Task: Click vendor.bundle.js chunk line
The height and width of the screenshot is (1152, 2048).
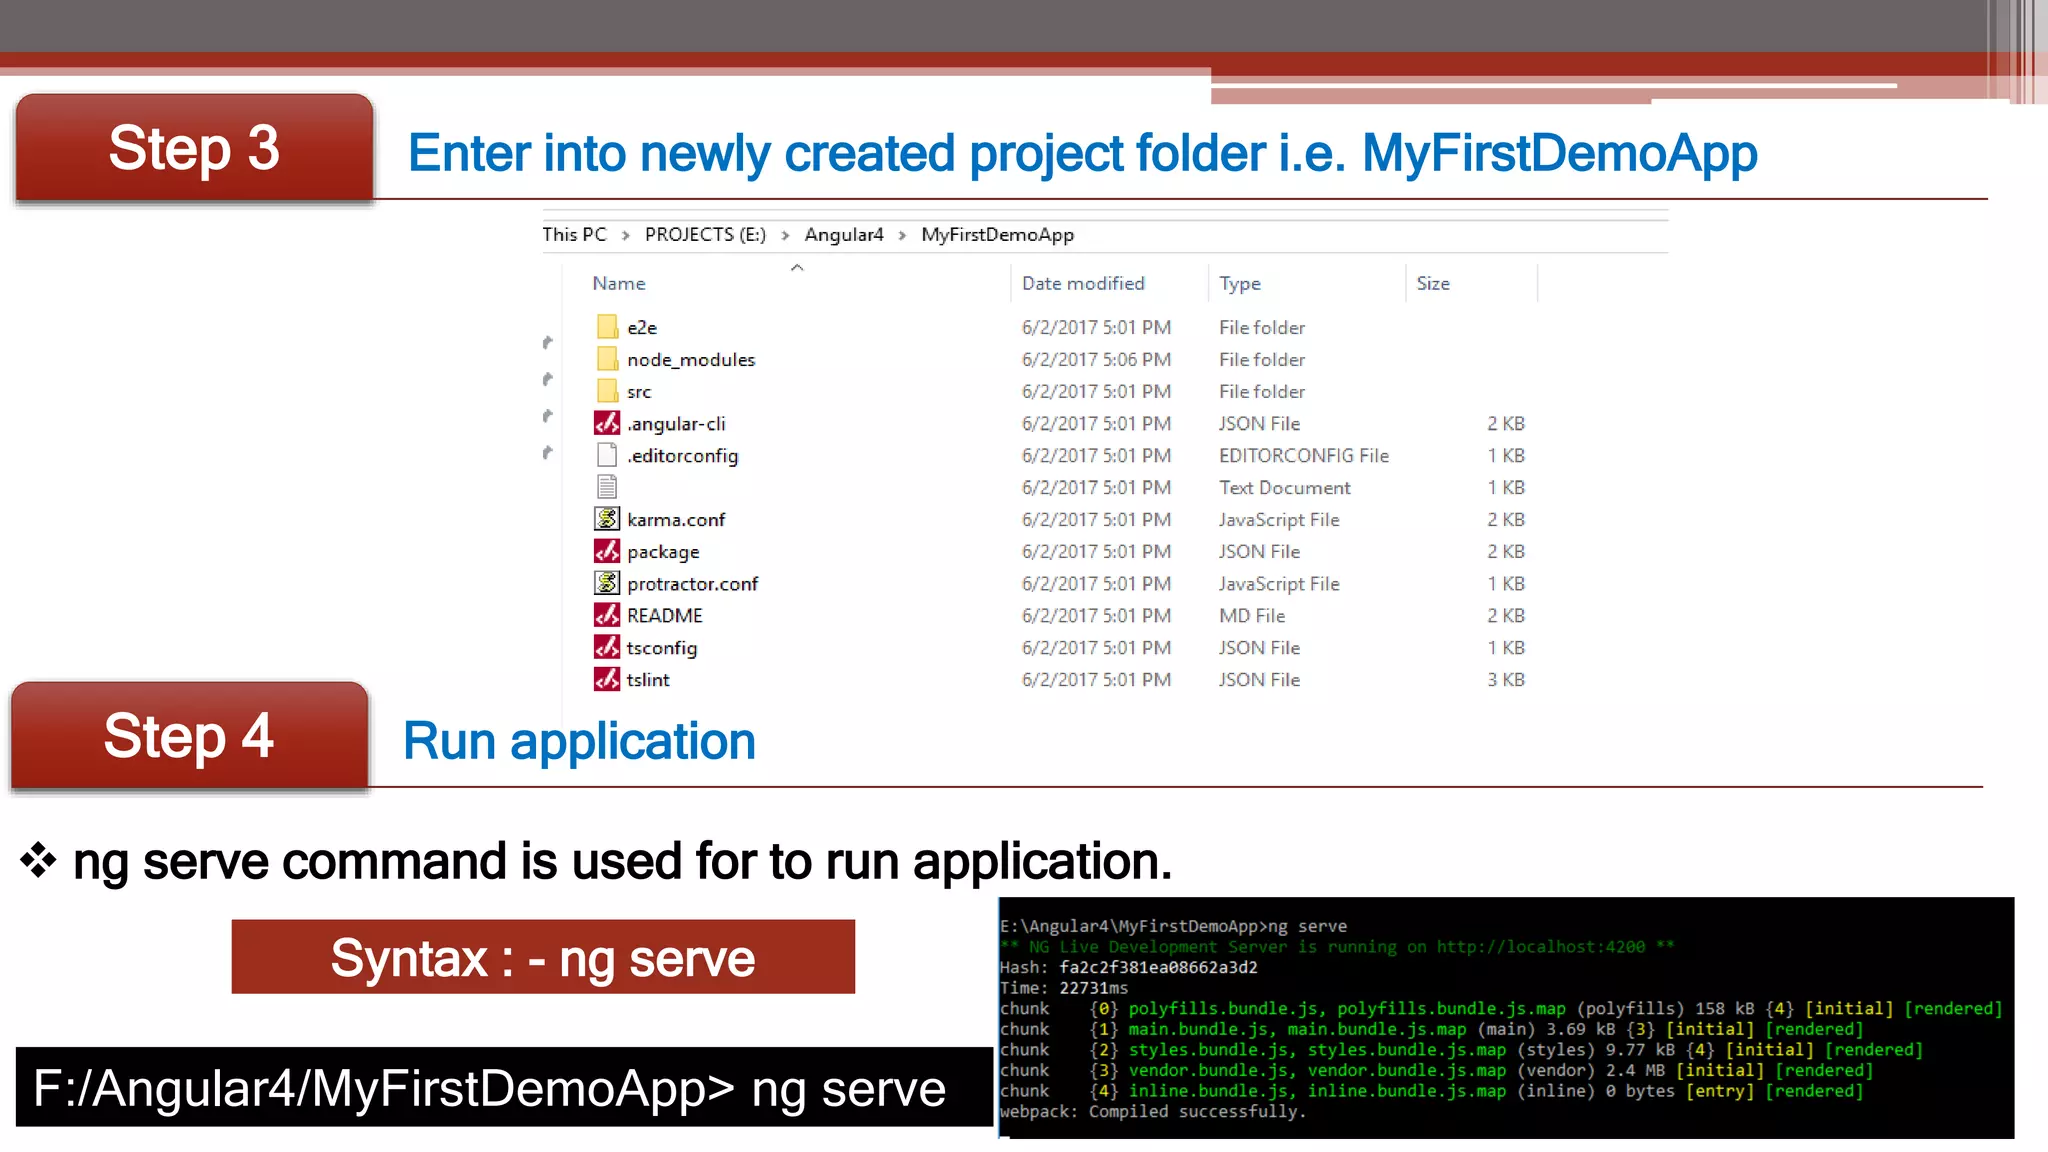Action: pos(1436,1070)
